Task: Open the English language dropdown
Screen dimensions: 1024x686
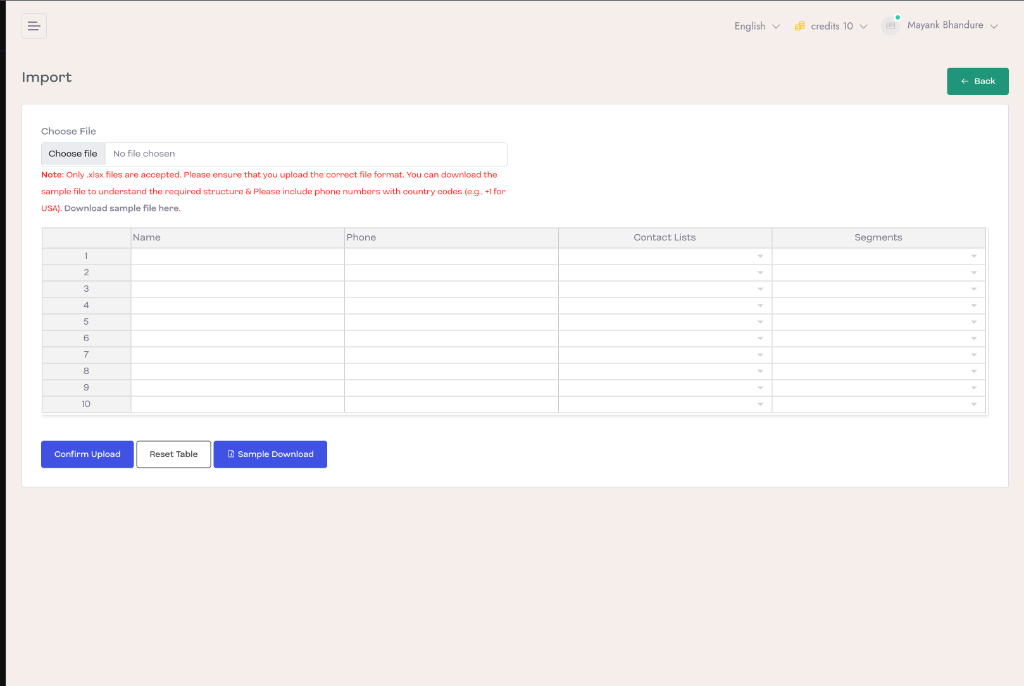Action: [757, 26]
